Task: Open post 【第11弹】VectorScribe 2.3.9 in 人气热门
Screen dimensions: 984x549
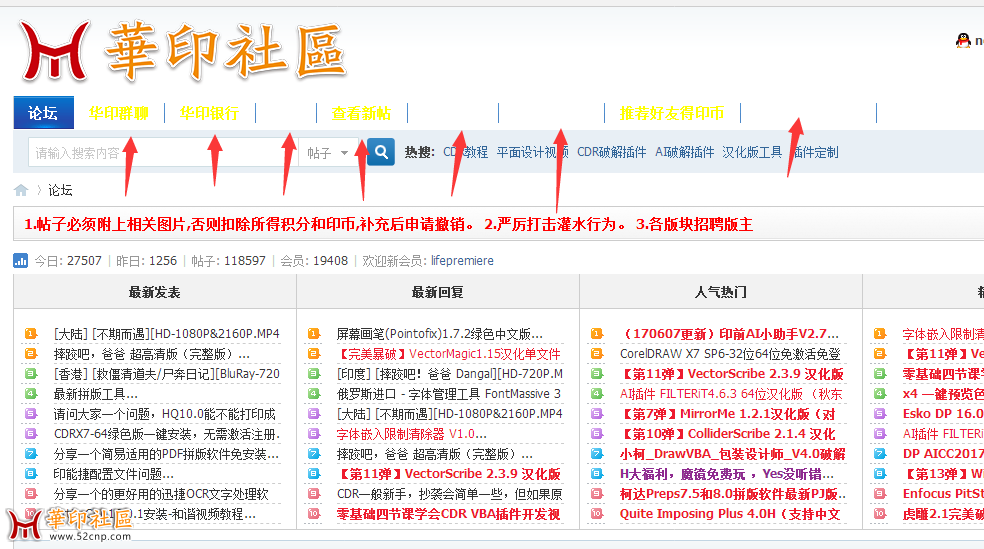Action: tap(732, 374)
